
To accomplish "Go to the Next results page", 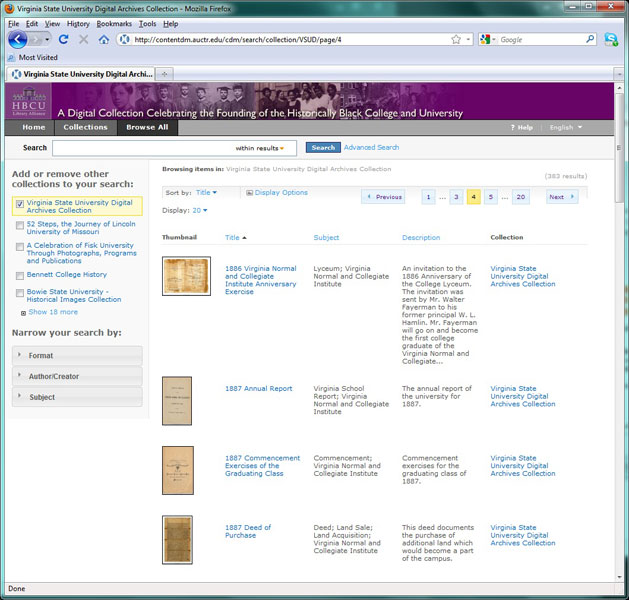I will 562,197.
